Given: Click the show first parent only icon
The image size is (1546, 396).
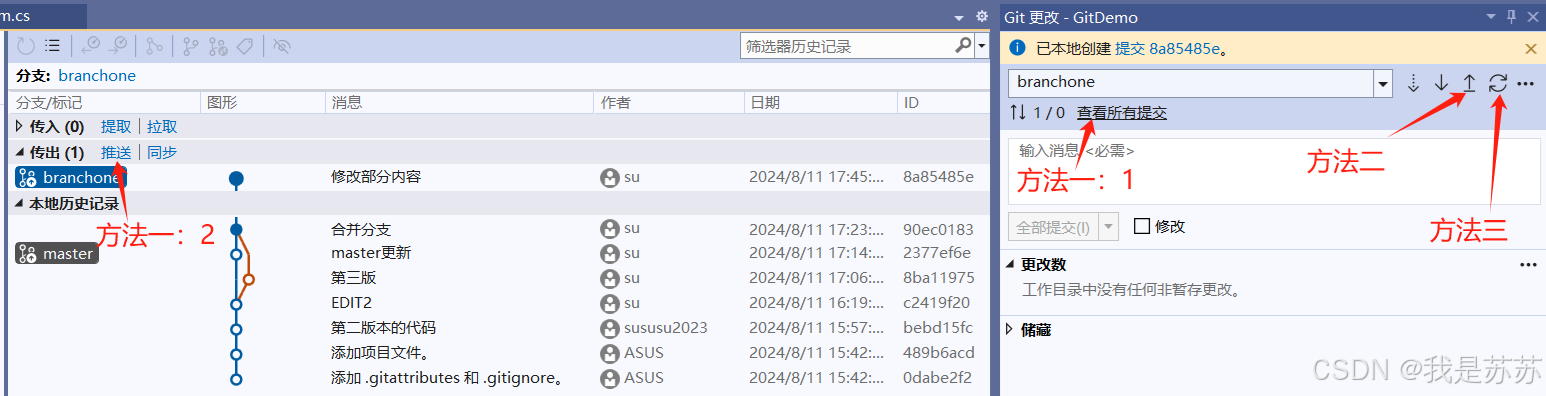Looking at the screenshot, I should click(154, 46).
